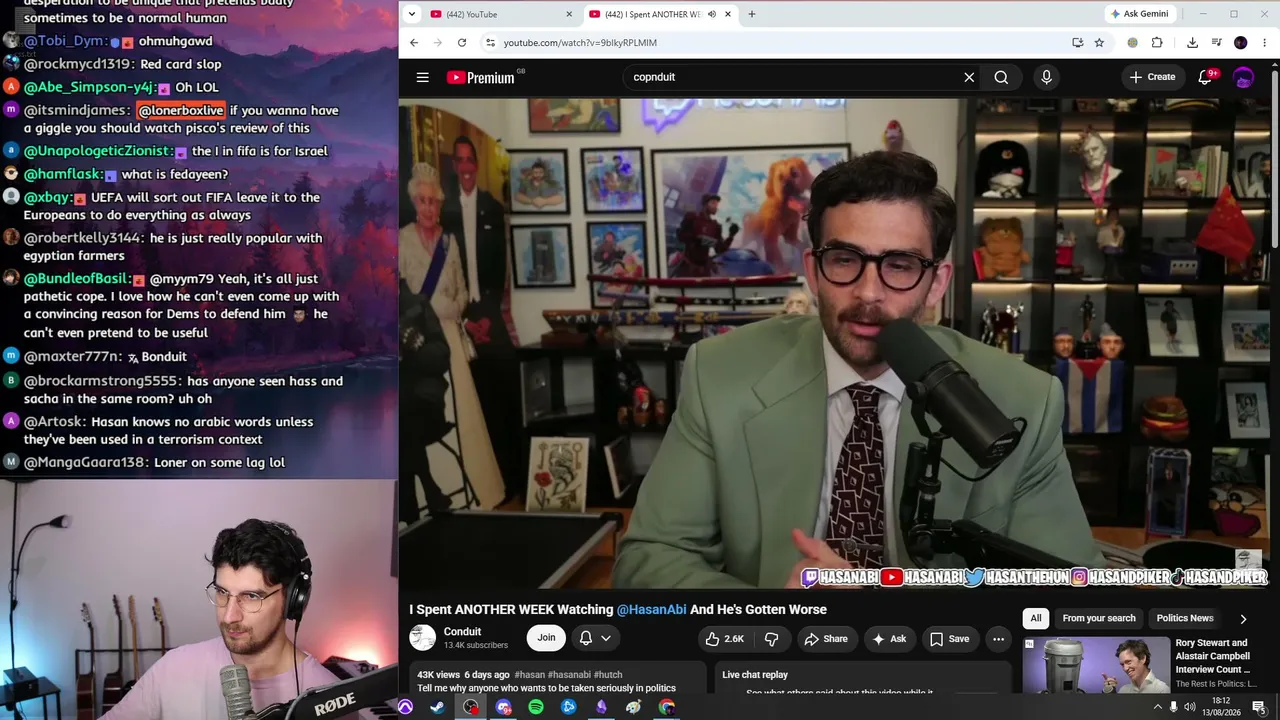Share the video
Viewport: 1280px width, 720px height.
point(826,639)
